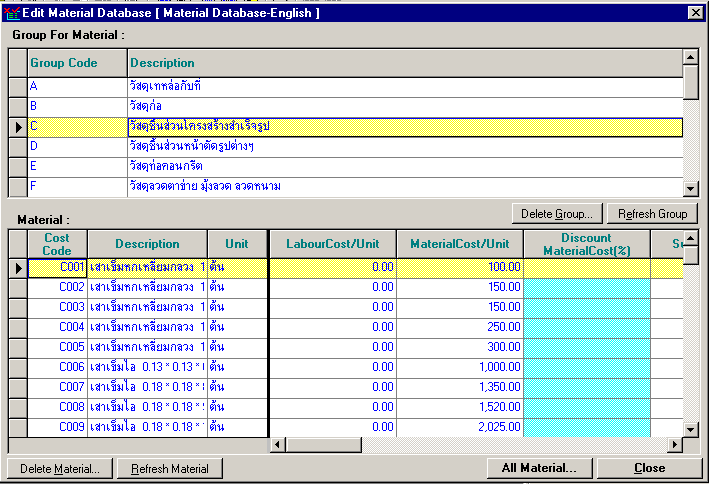
Task: Click material cost 250.00 for C004
Action: [x=460, y=327]
